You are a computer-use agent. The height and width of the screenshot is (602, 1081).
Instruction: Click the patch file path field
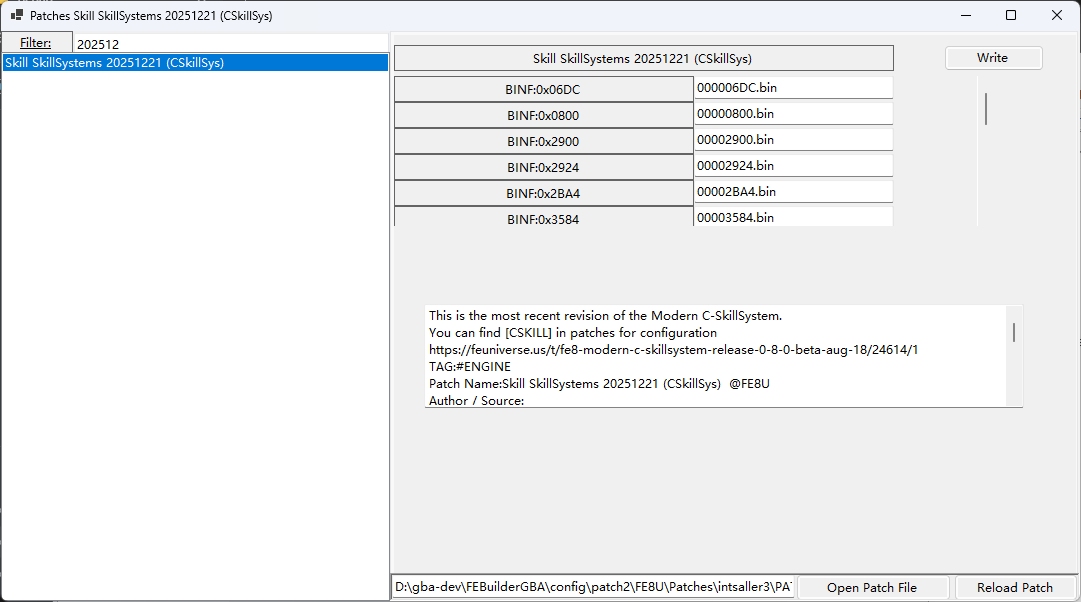click(594, 587)
